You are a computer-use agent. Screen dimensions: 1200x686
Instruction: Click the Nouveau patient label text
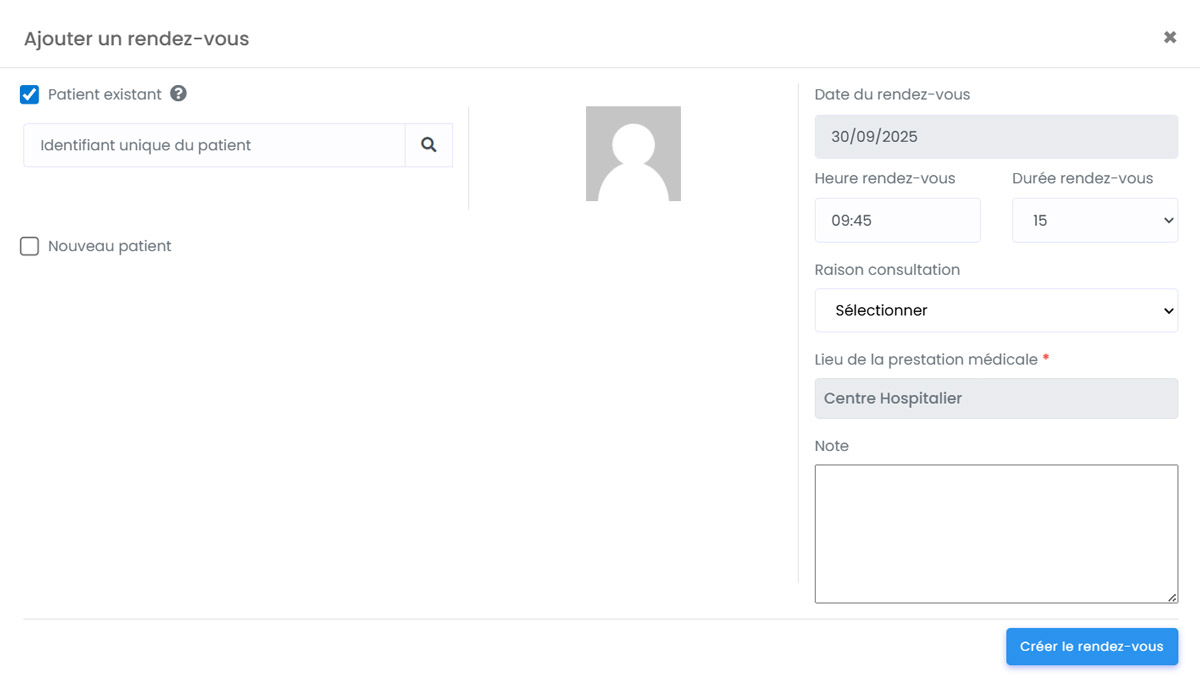pos(110,246)
